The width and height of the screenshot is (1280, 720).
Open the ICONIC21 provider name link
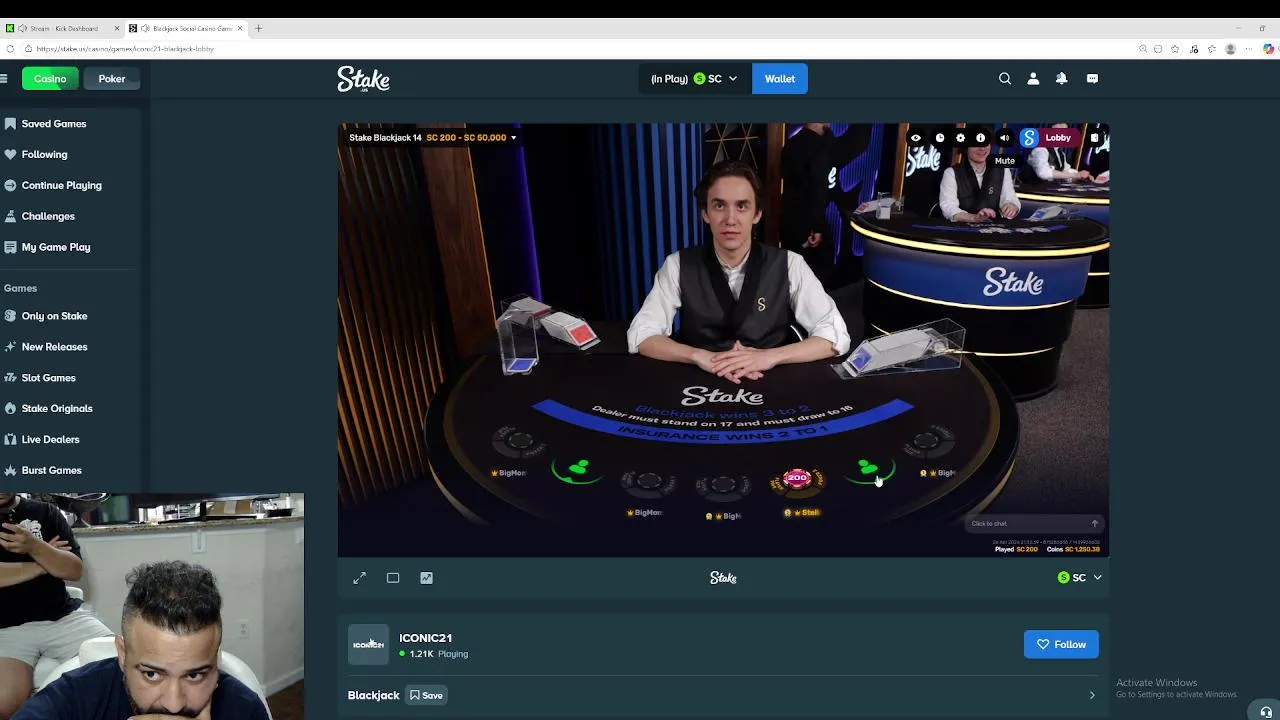point(426,638)
